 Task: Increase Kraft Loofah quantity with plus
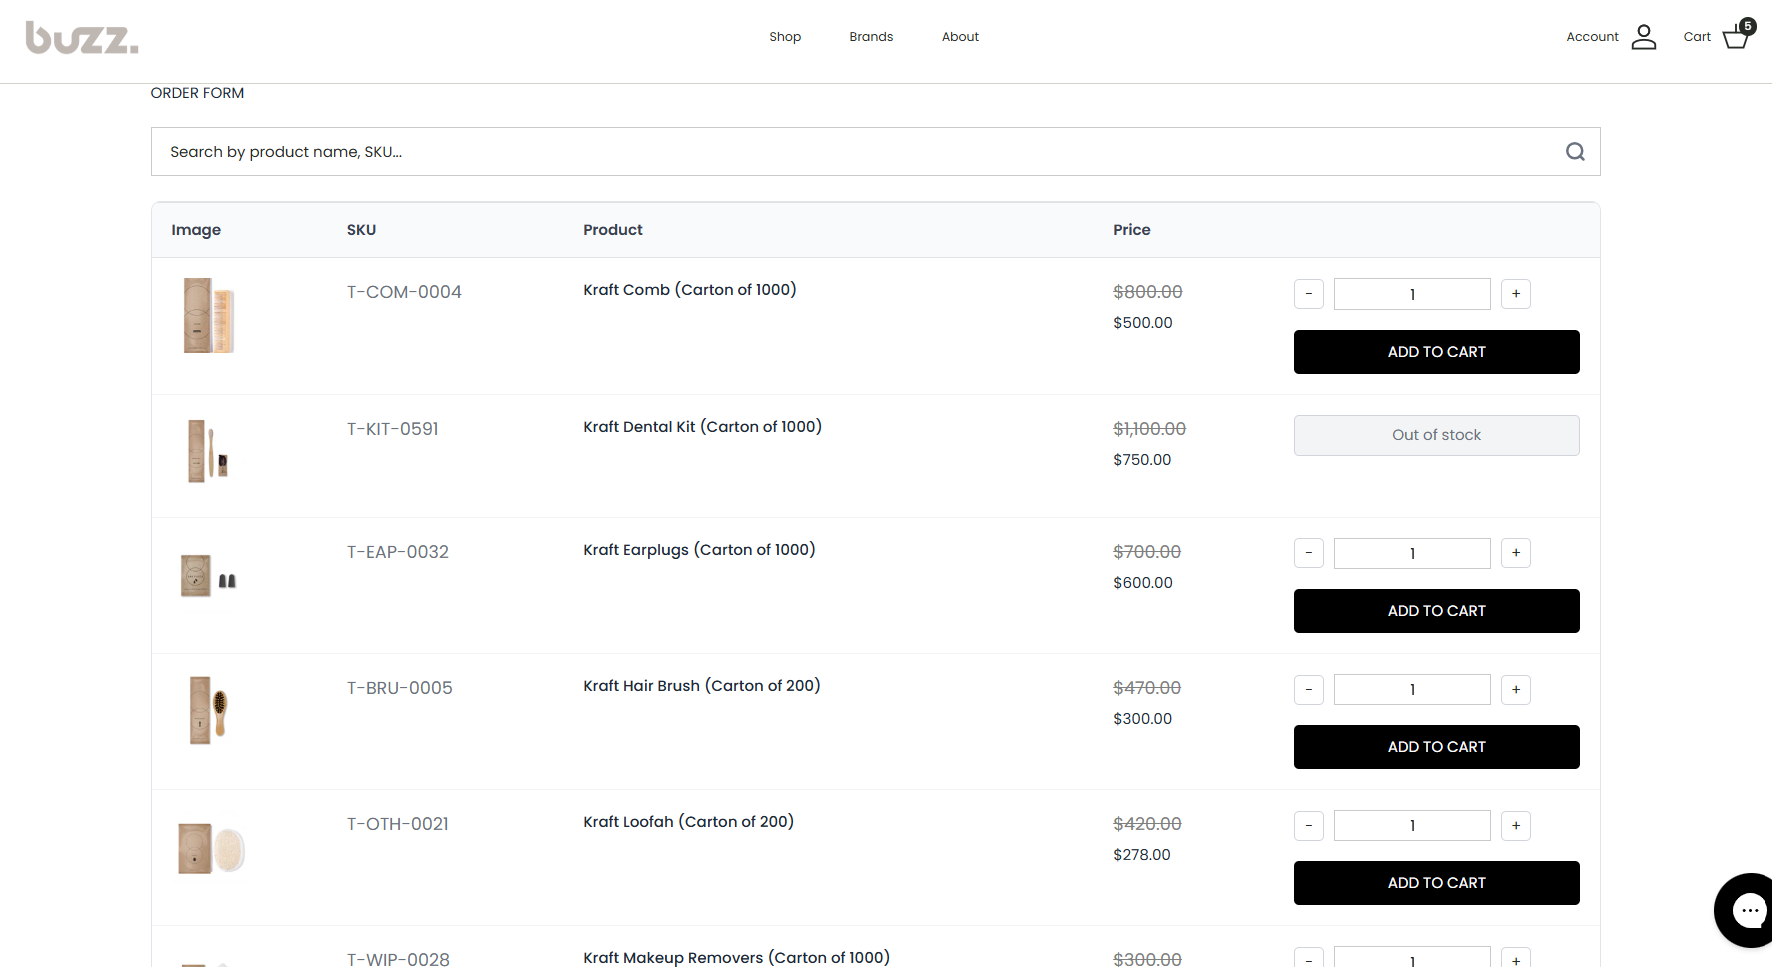click(x=1516, y=826)
